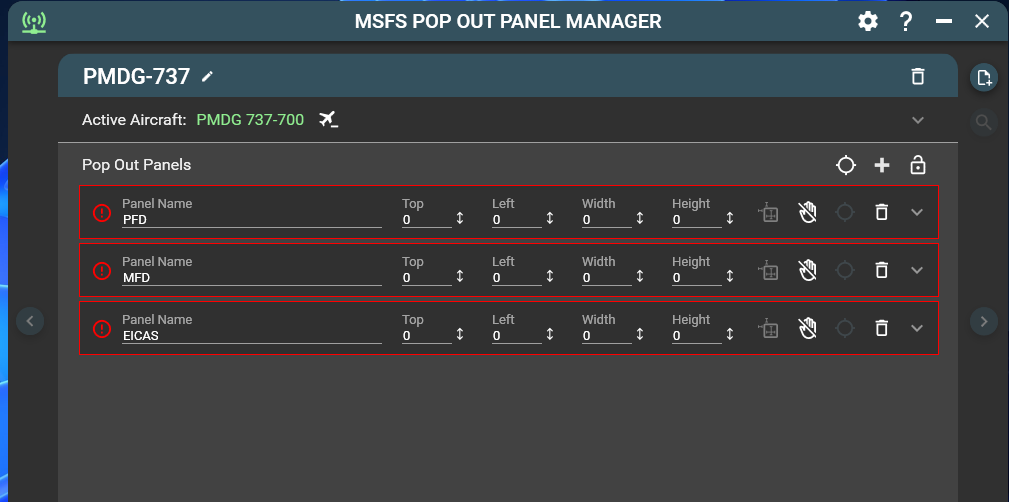The width and height of the screenshot is (1009, 502).
Task: Click the MFD panel error indicator
Action: point(102,270)
